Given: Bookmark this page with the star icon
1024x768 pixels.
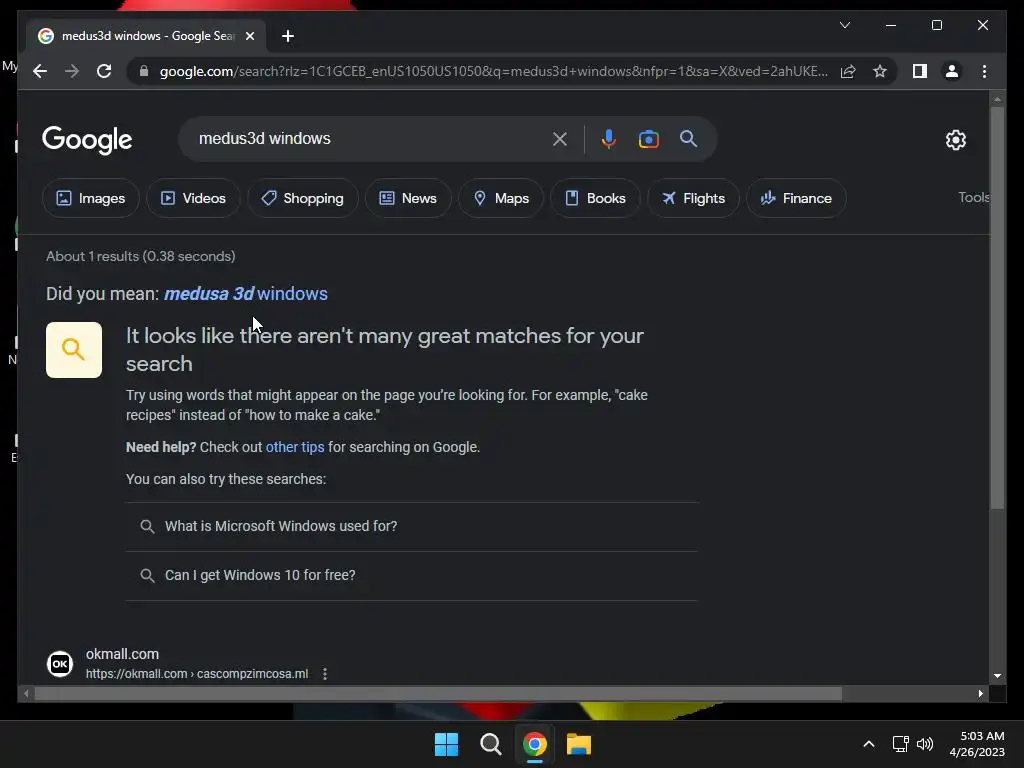Looking at the screenshot, I should 880,71.
